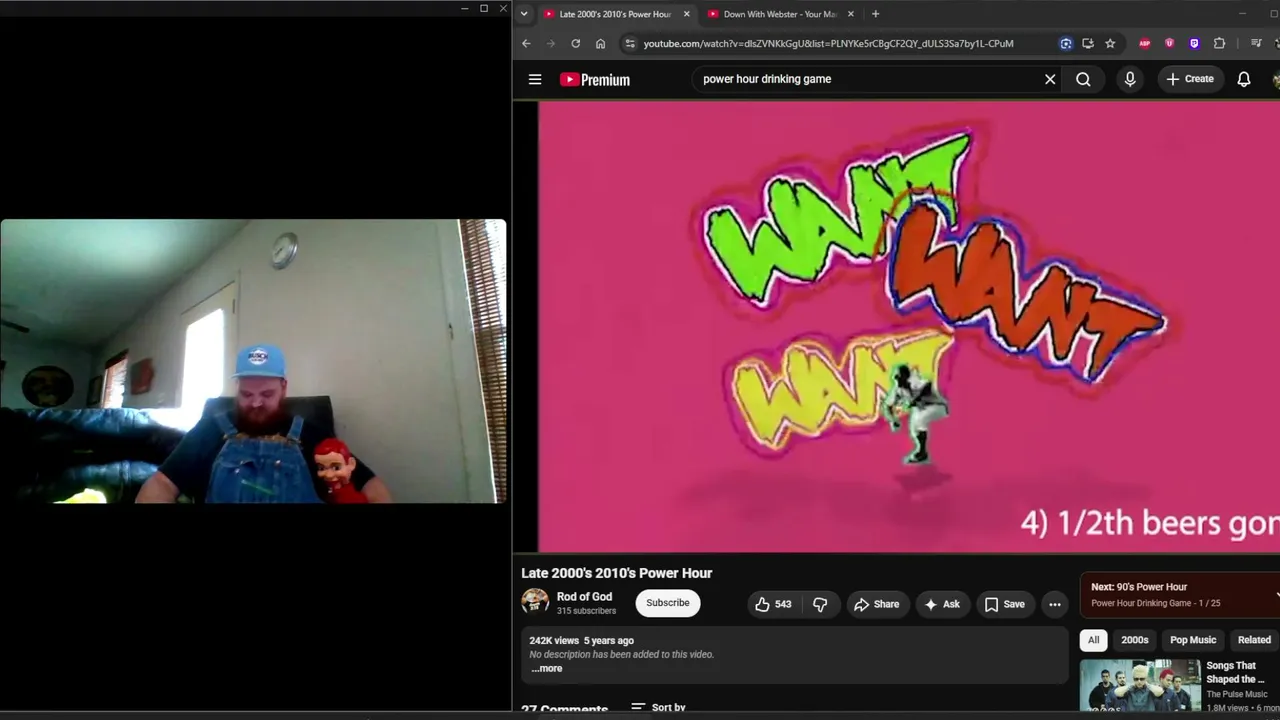Clear the search box with the X
Screen dimensions: 1280x720
click(1050, 79)
